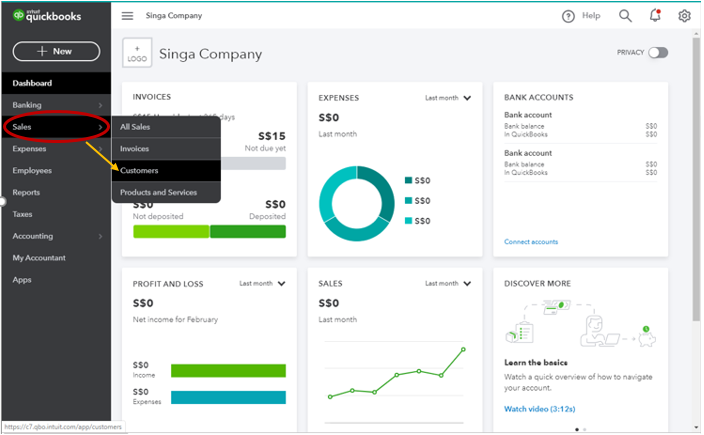
Task: Open the Help question-mark icon
Action: tap(568, 16)
